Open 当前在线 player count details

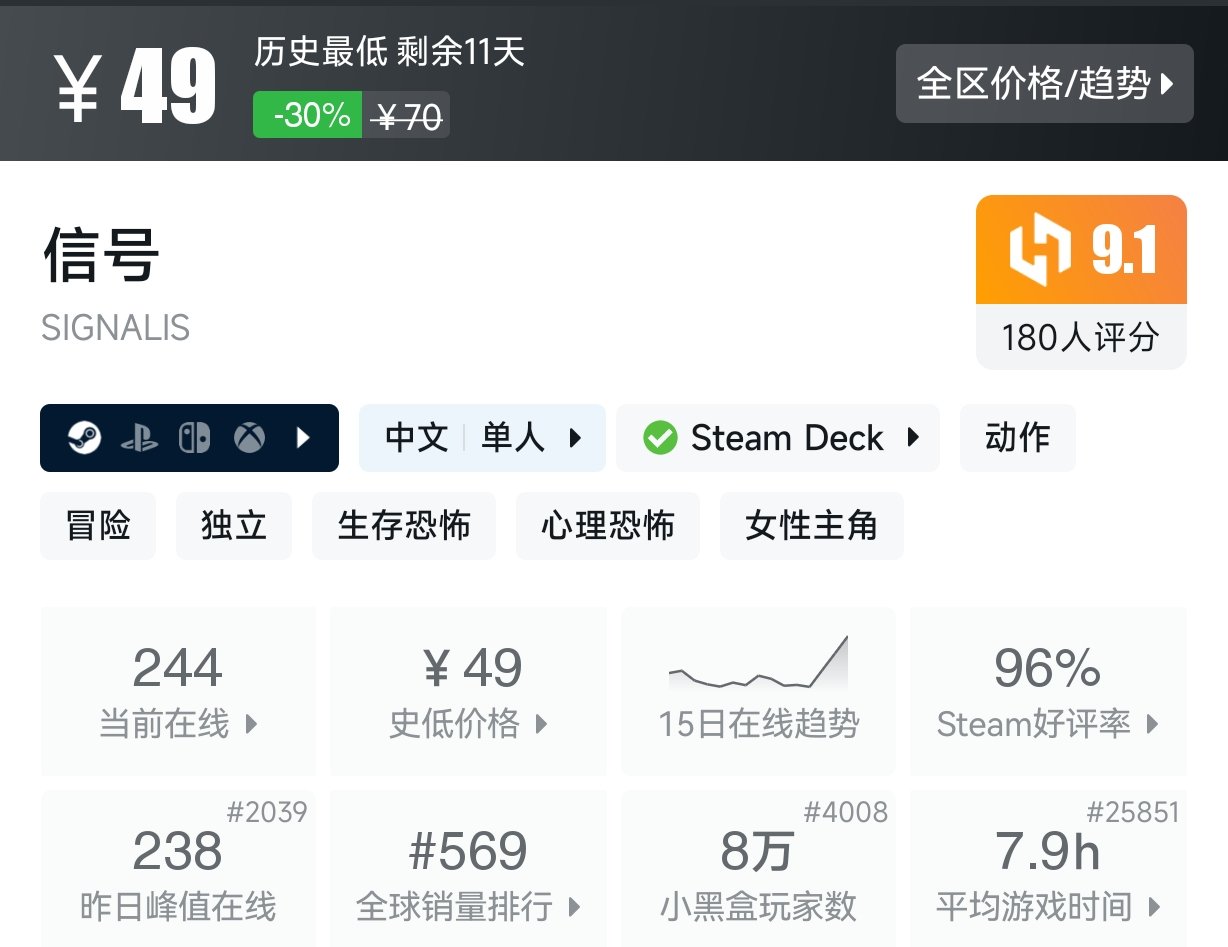(x=178, y=690)
